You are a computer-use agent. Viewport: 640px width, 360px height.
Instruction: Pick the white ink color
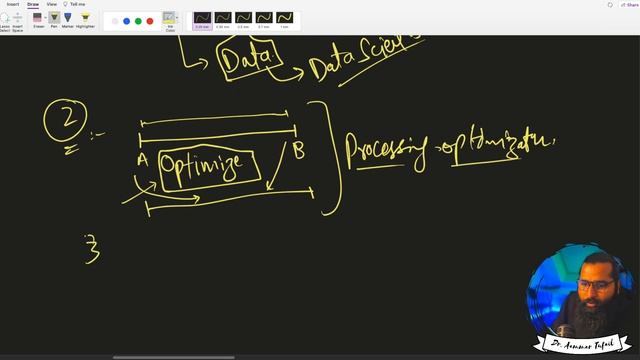[x=115, y=21]
